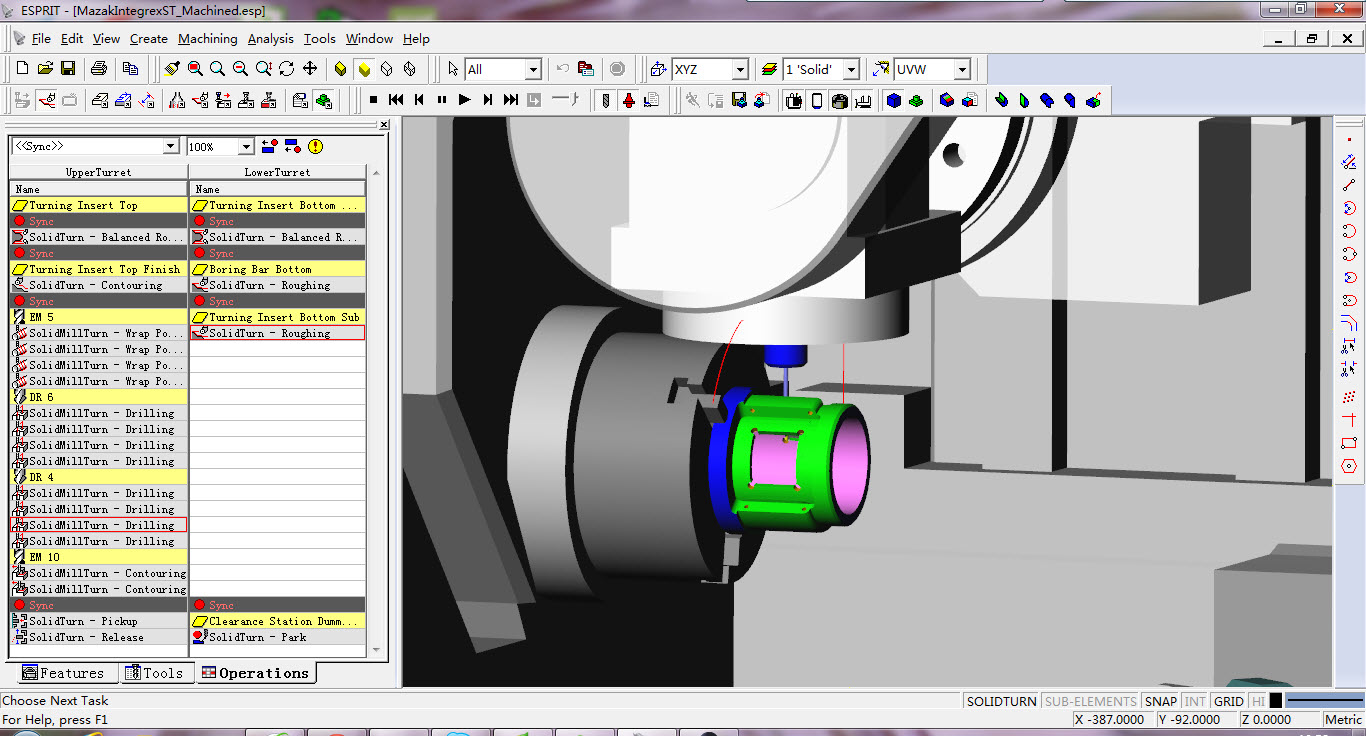Toggle GRID mode in the status bar

(x=1228, y=701)
